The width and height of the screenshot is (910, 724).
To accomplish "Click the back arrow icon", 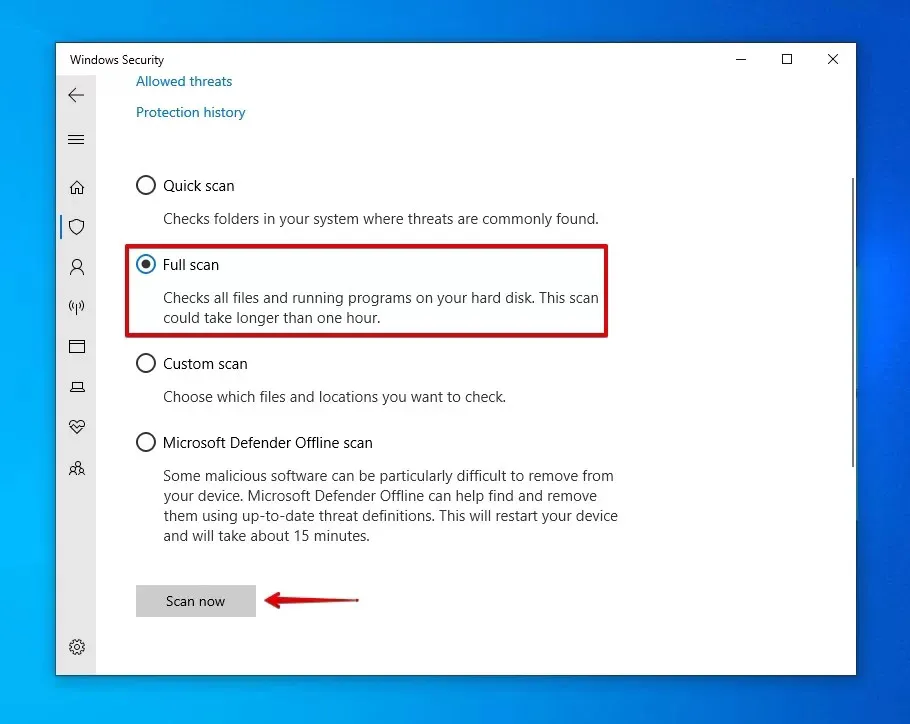I will point(76,95).
